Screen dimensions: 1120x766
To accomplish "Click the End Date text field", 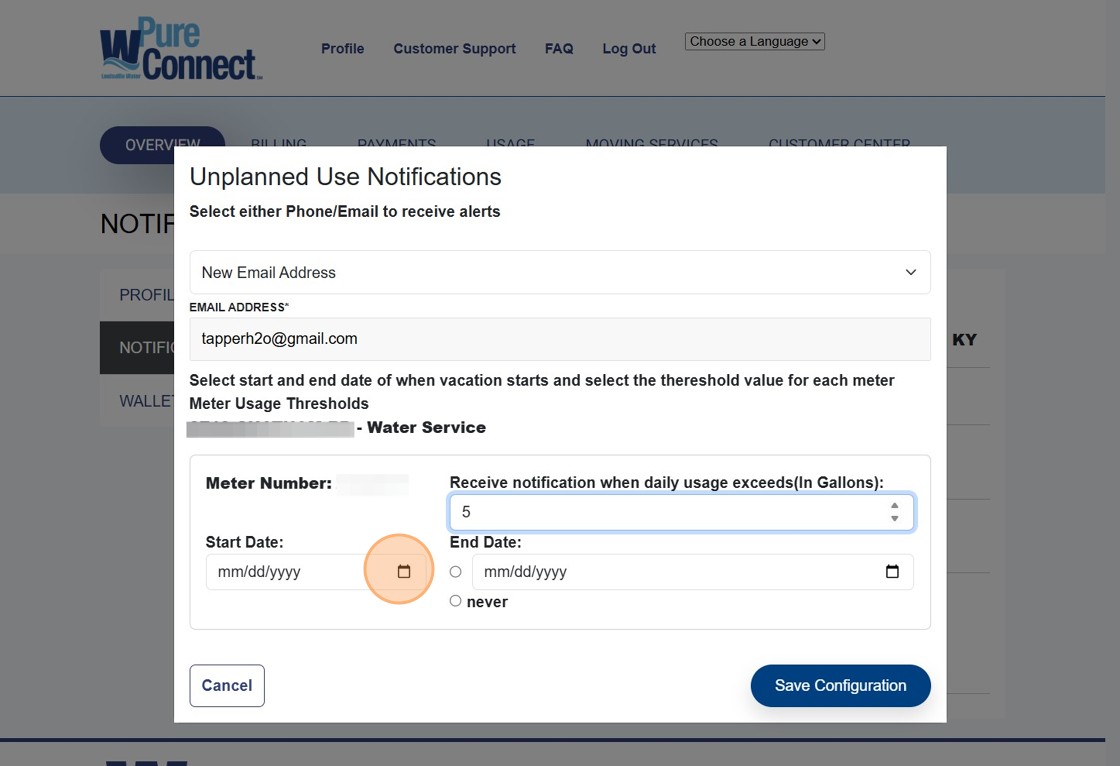I will 670,572.
